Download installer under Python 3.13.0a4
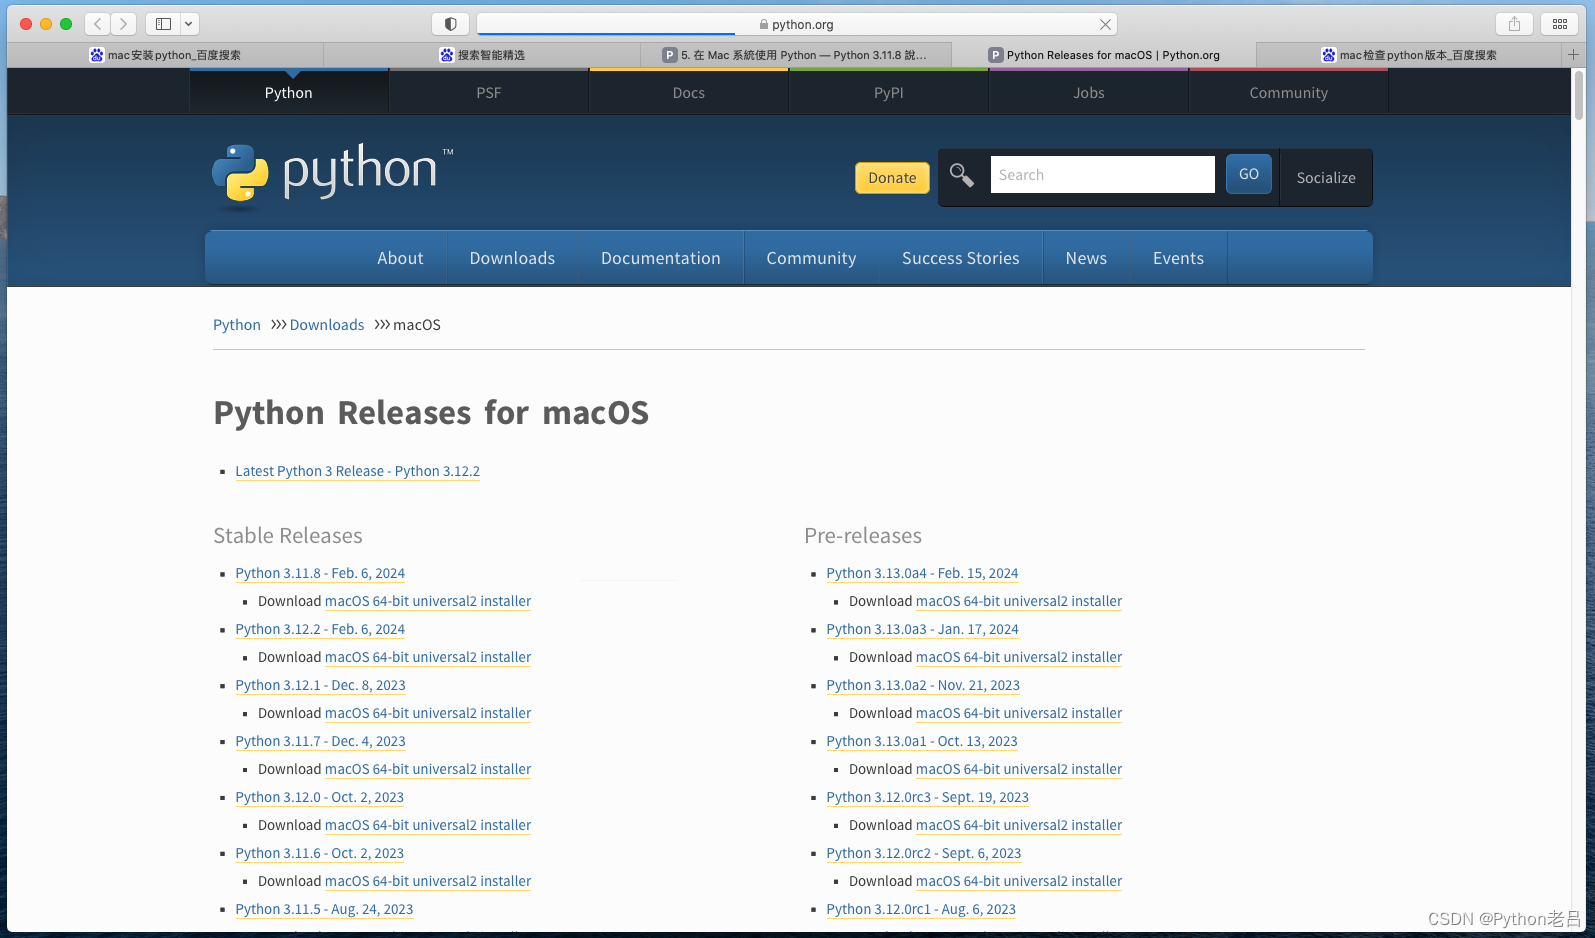The height and width of the screenshot is (938, 1595). coord(1019,601)
